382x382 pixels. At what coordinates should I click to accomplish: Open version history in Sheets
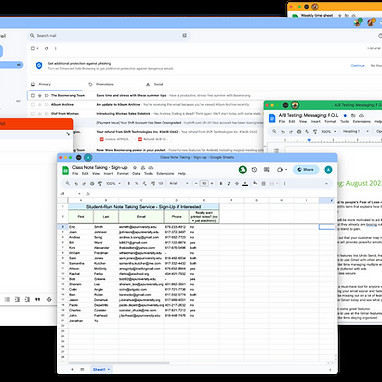click(254, 170)
